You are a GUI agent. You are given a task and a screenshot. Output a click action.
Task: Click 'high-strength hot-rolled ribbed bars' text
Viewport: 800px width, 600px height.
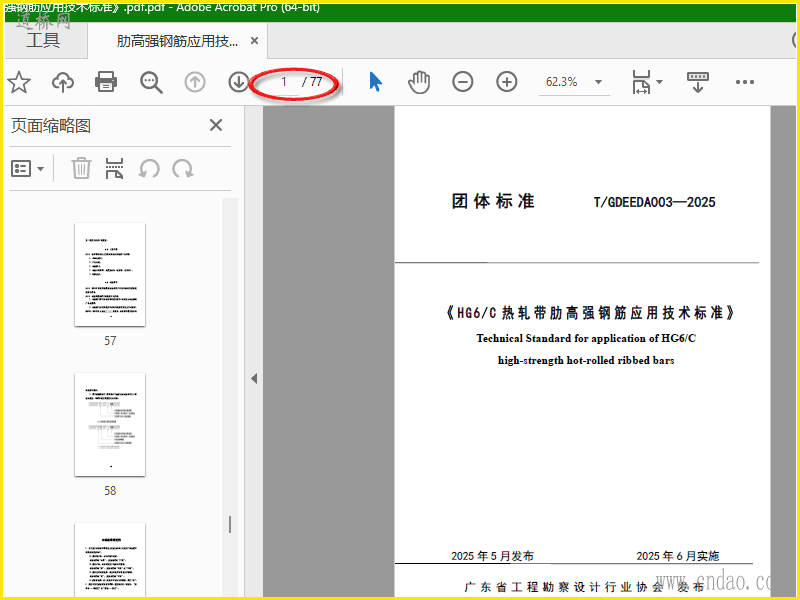tap(586, 360)
